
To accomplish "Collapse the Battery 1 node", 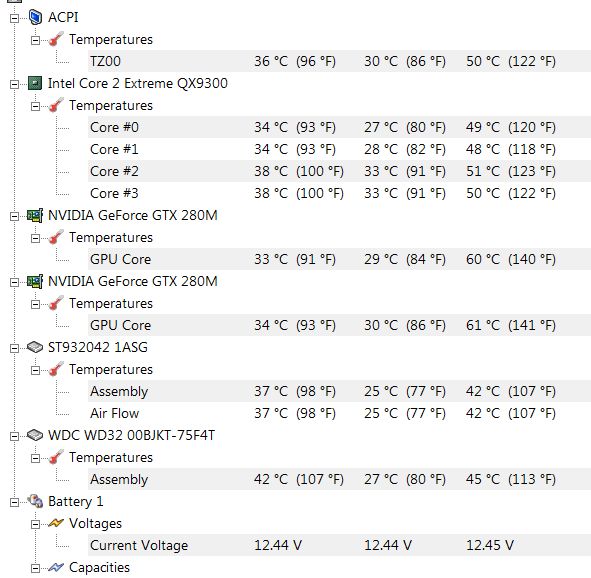I will tap(14, 502).
